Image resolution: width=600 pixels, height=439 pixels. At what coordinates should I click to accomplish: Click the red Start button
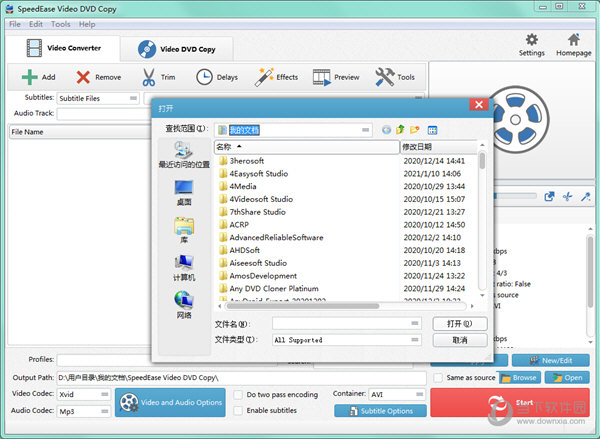(510, 402)
